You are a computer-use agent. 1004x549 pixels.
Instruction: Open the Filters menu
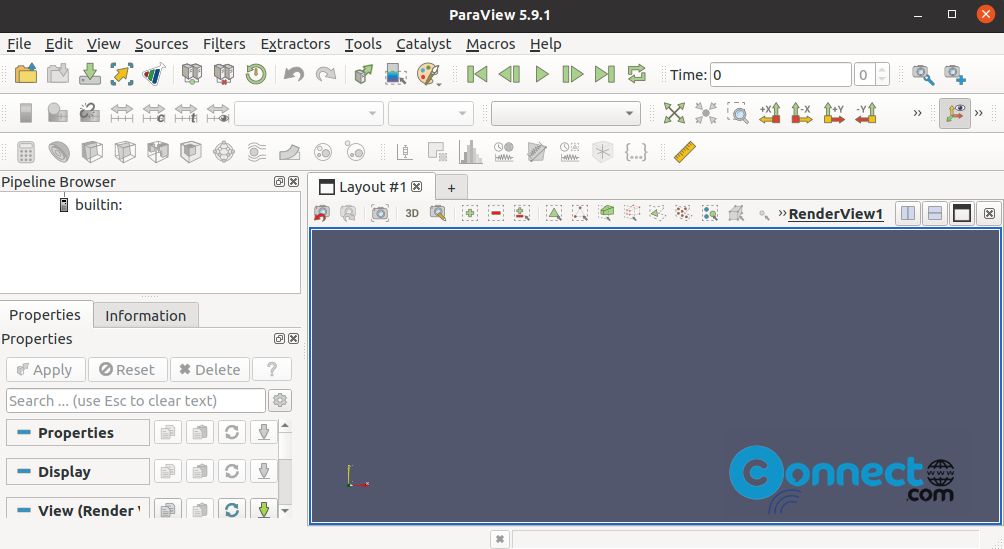(224, 44)
